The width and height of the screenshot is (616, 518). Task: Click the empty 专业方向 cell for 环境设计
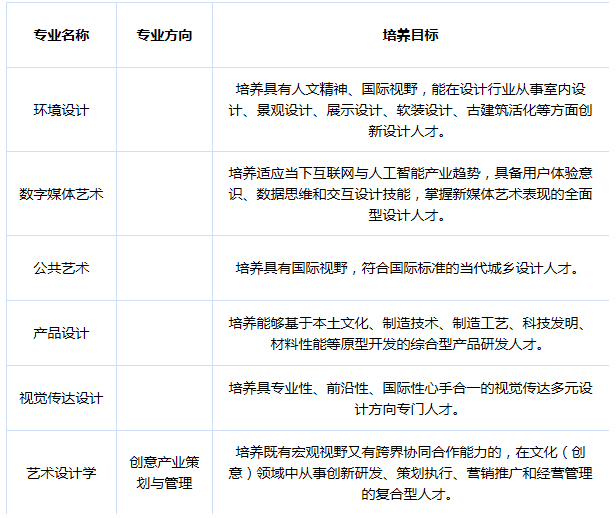coord(165,110)
